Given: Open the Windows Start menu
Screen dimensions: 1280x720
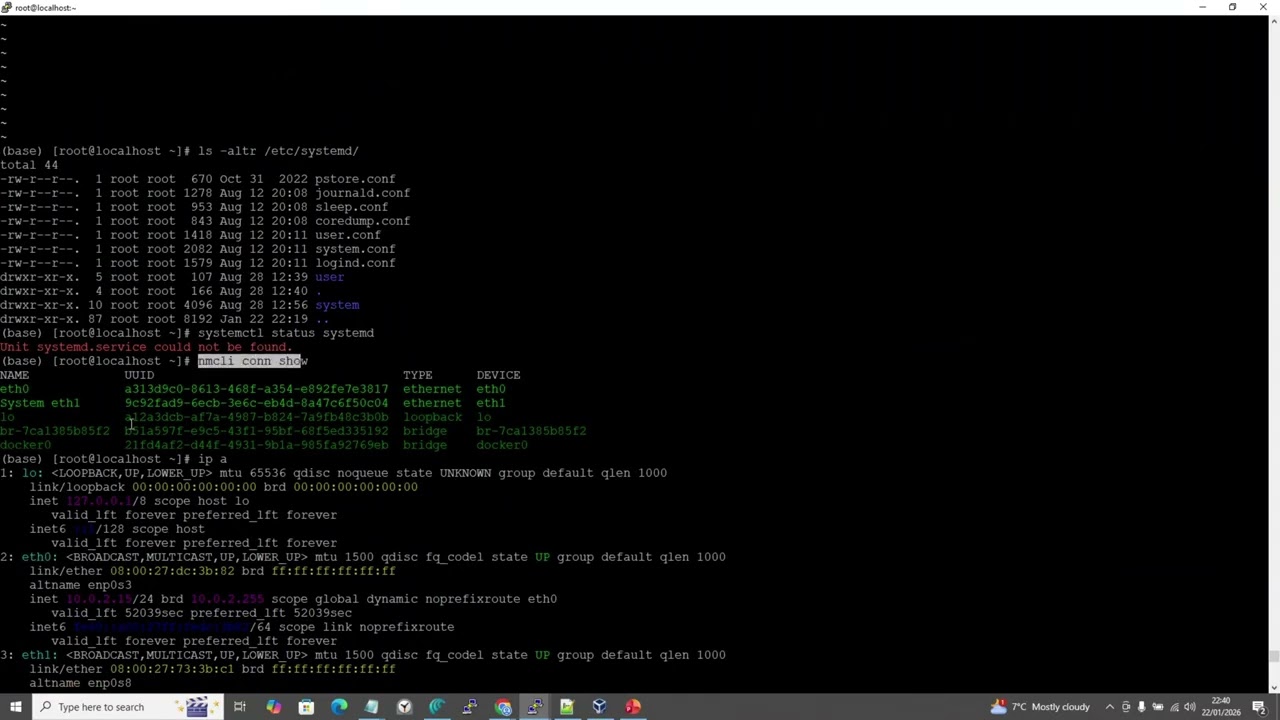Looking at the screenshot, I should click(15, 707).
